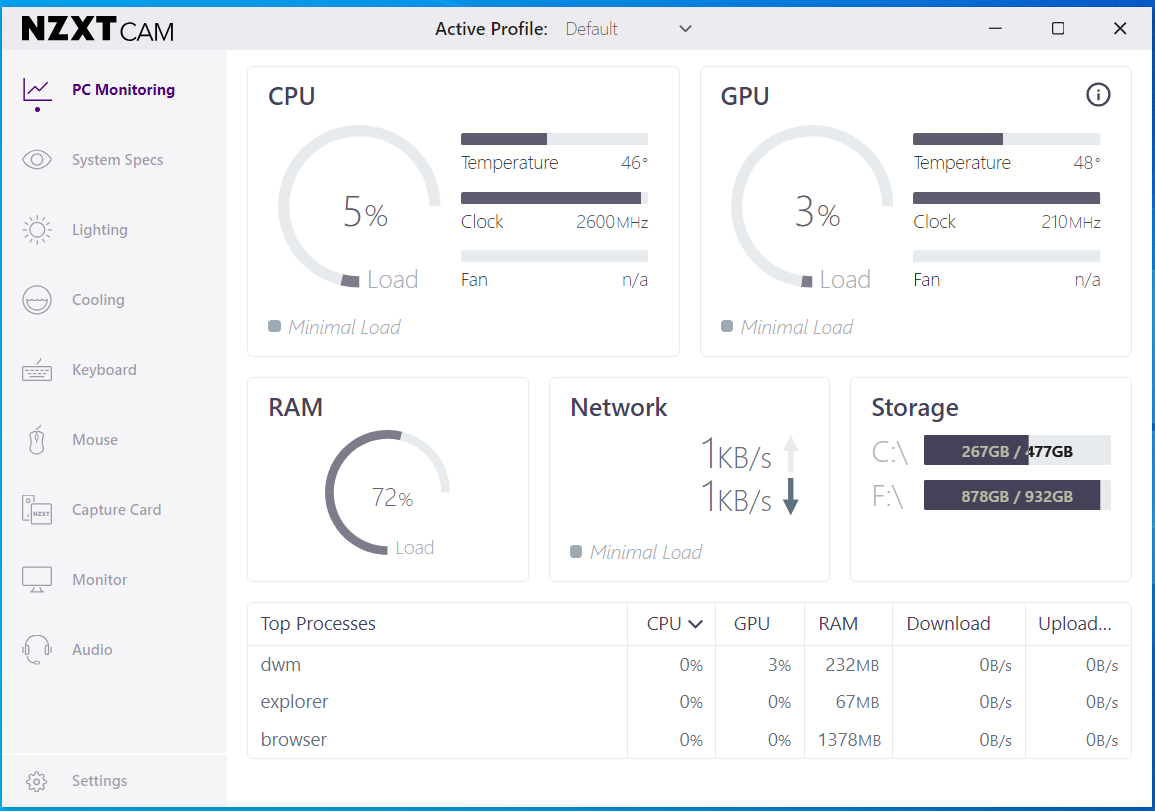The width and height of the screenshot is (1155, 811).
Task: Open the Cooling section icon
Action: point(37,300)
